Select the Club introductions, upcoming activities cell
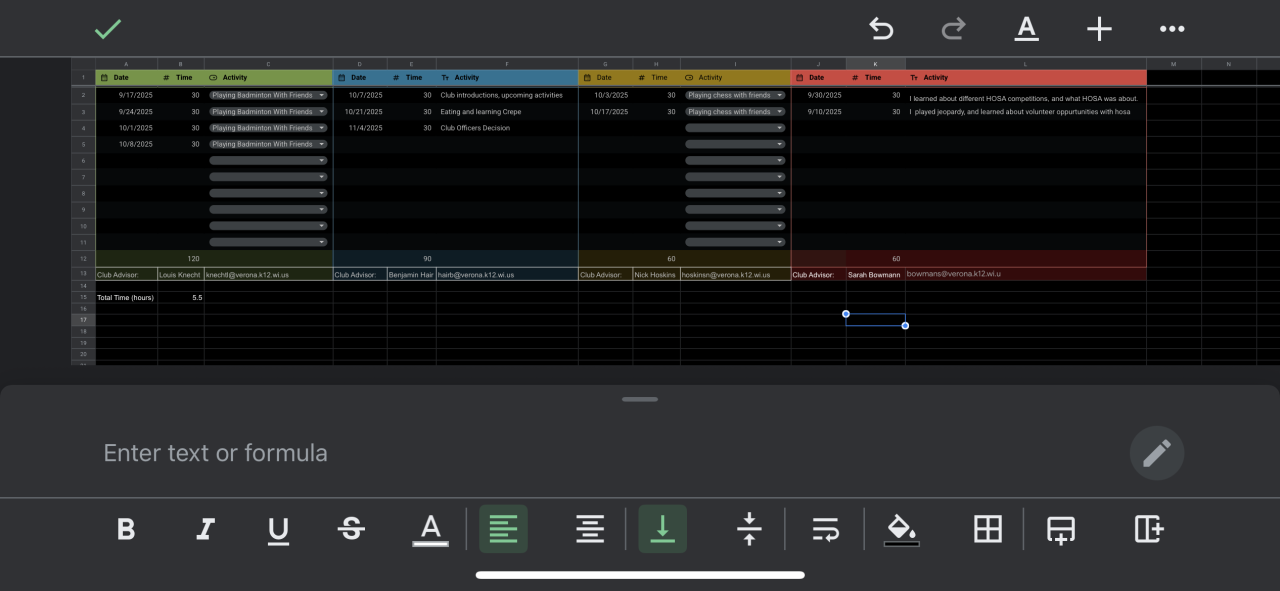The image size is (1280, 591). (507, 95)
